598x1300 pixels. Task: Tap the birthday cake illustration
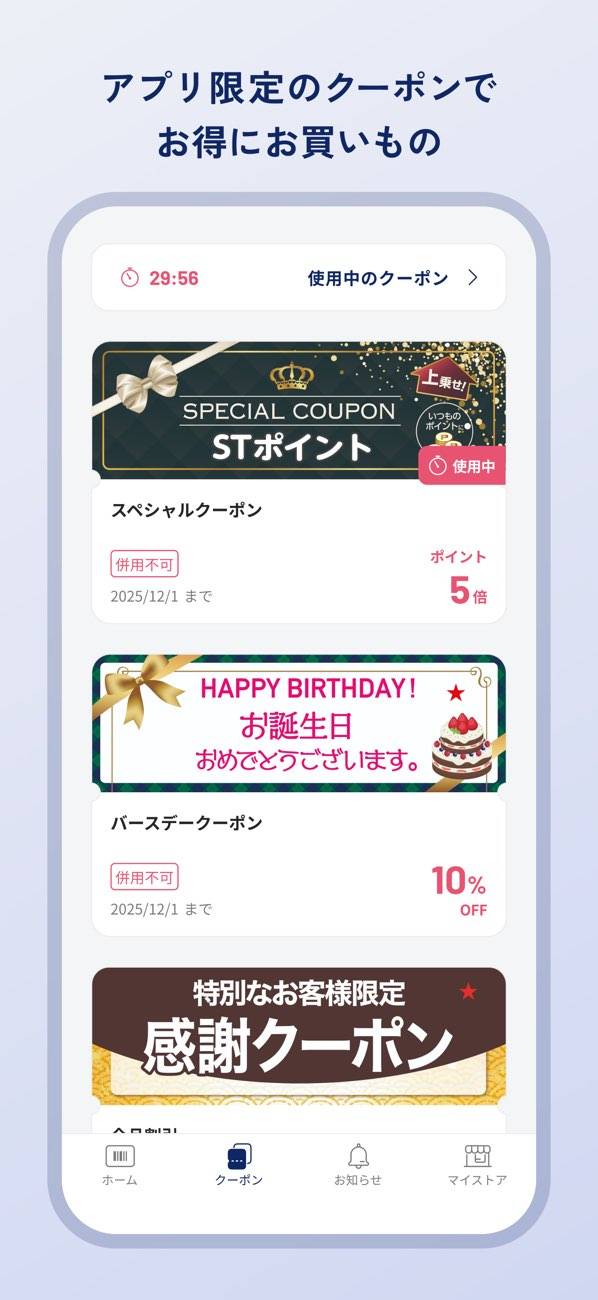461,745
